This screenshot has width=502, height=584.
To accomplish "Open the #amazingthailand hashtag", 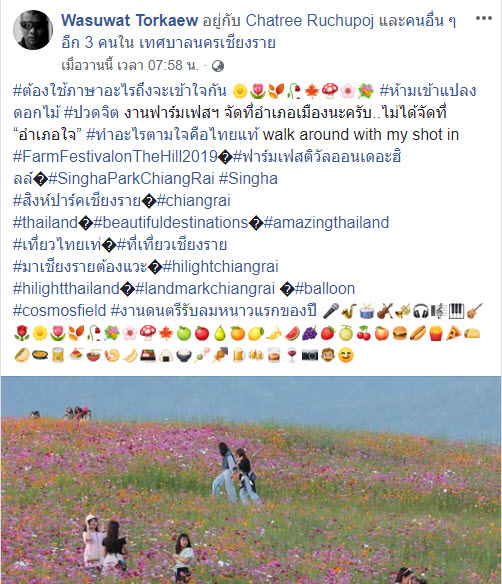I will [x=326, y=222].
